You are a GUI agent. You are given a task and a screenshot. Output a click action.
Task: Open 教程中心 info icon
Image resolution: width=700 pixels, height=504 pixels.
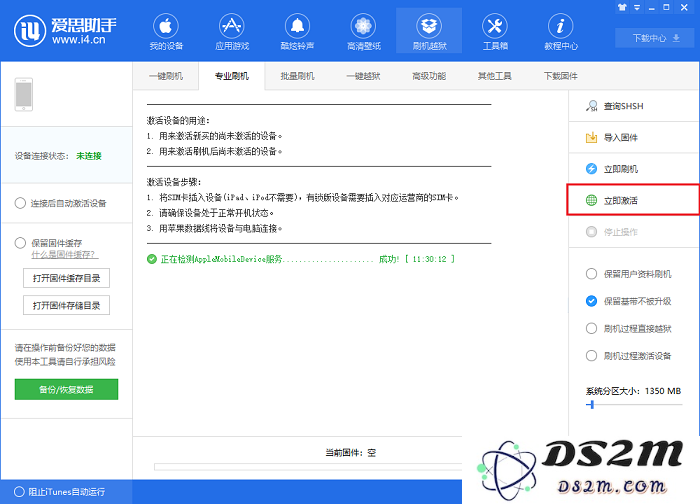click(x=561, y=26)
